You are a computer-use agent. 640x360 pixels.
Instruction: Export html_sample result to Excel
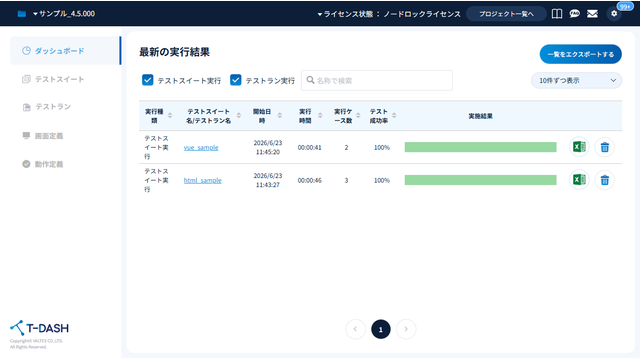tap(579, 180)
